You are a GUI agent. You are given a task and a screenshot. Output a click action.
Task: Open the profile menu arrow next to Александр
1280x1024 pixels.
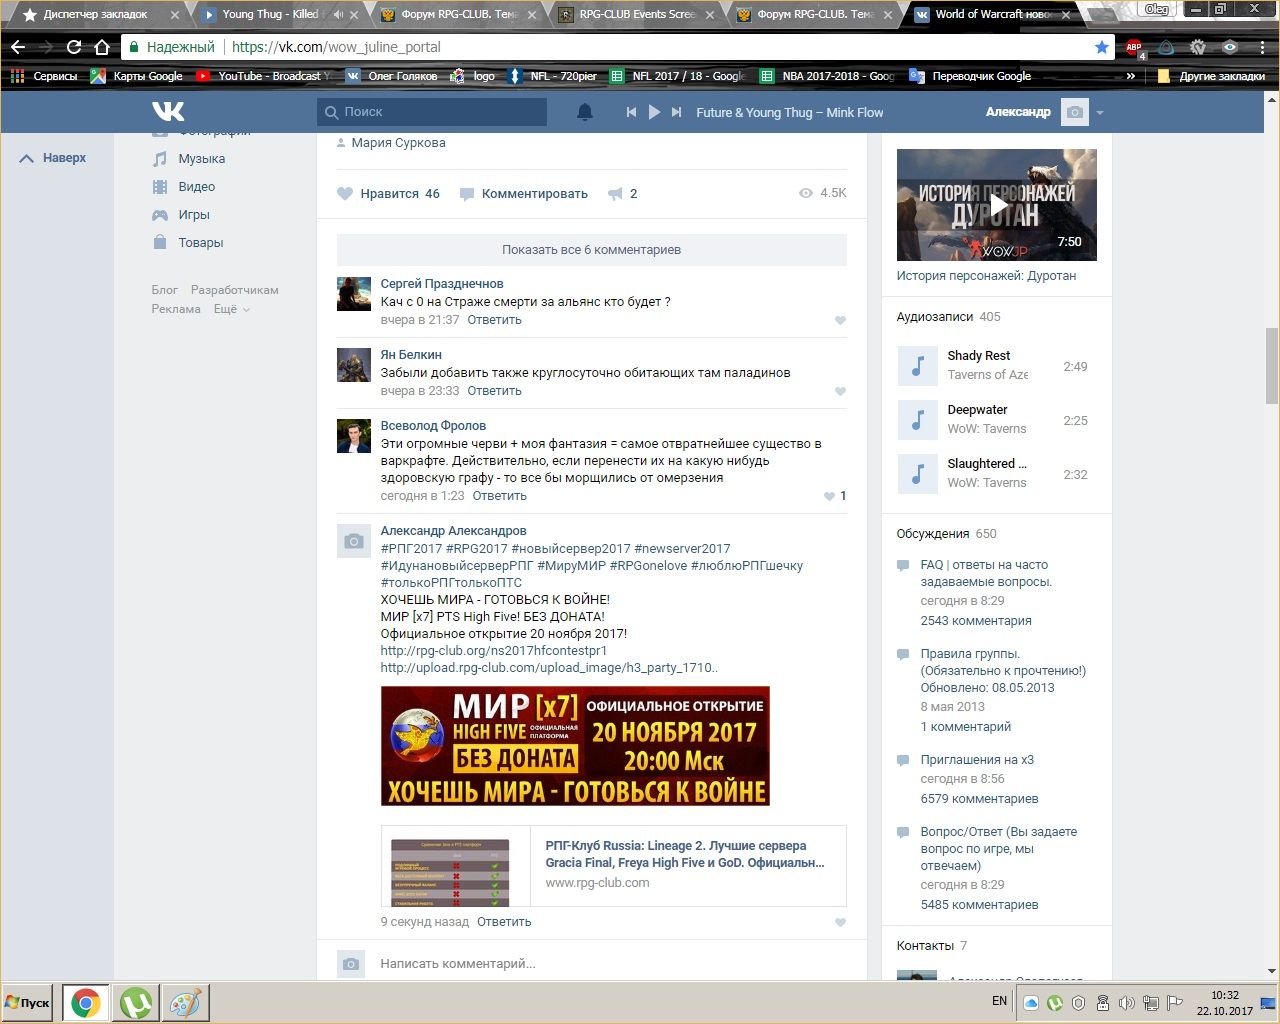1100,113
